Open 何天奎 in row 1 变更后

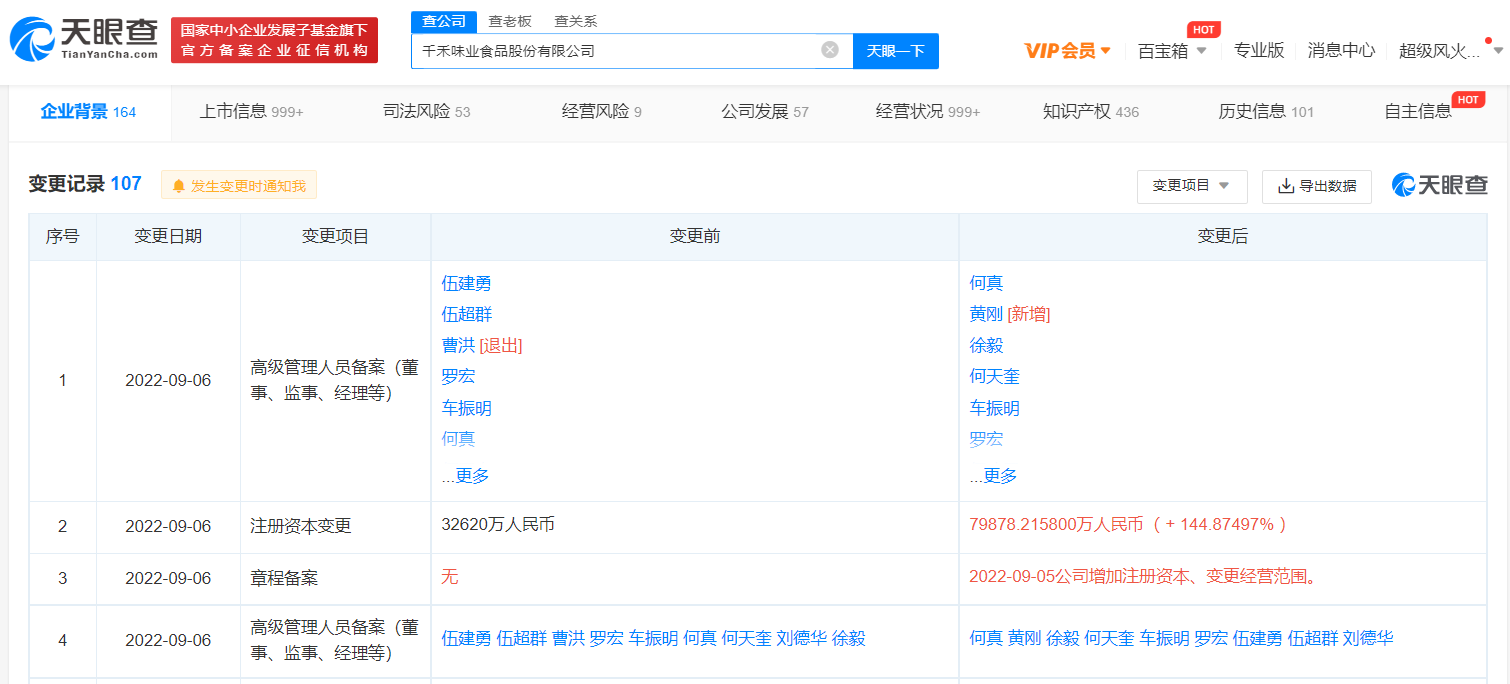(x=995, y=376)
